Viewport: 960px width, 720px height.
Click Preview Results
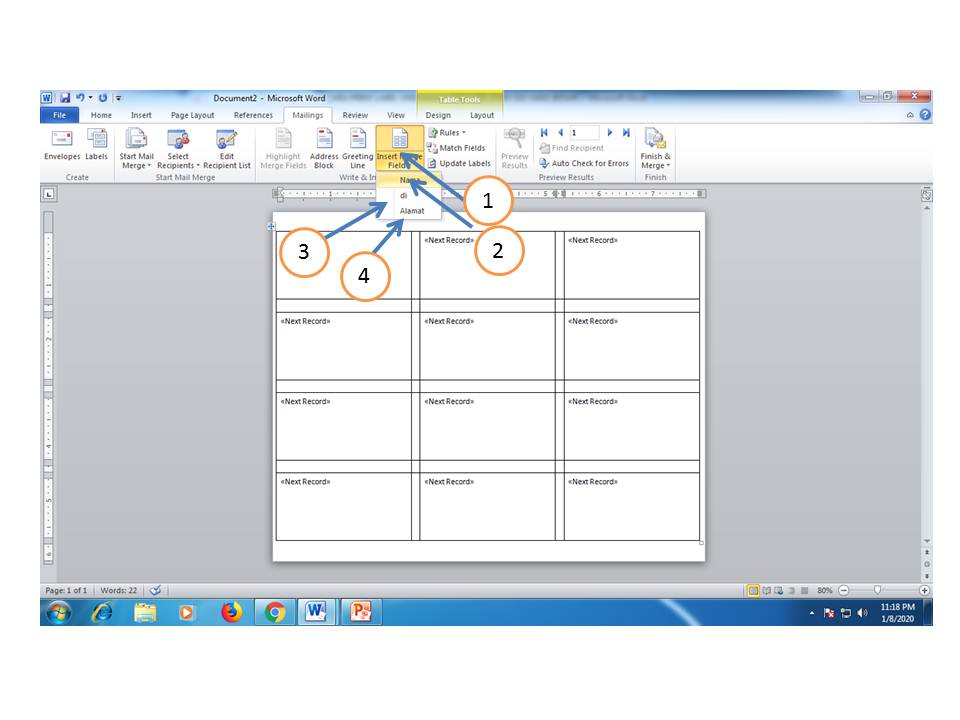point(514,149)
